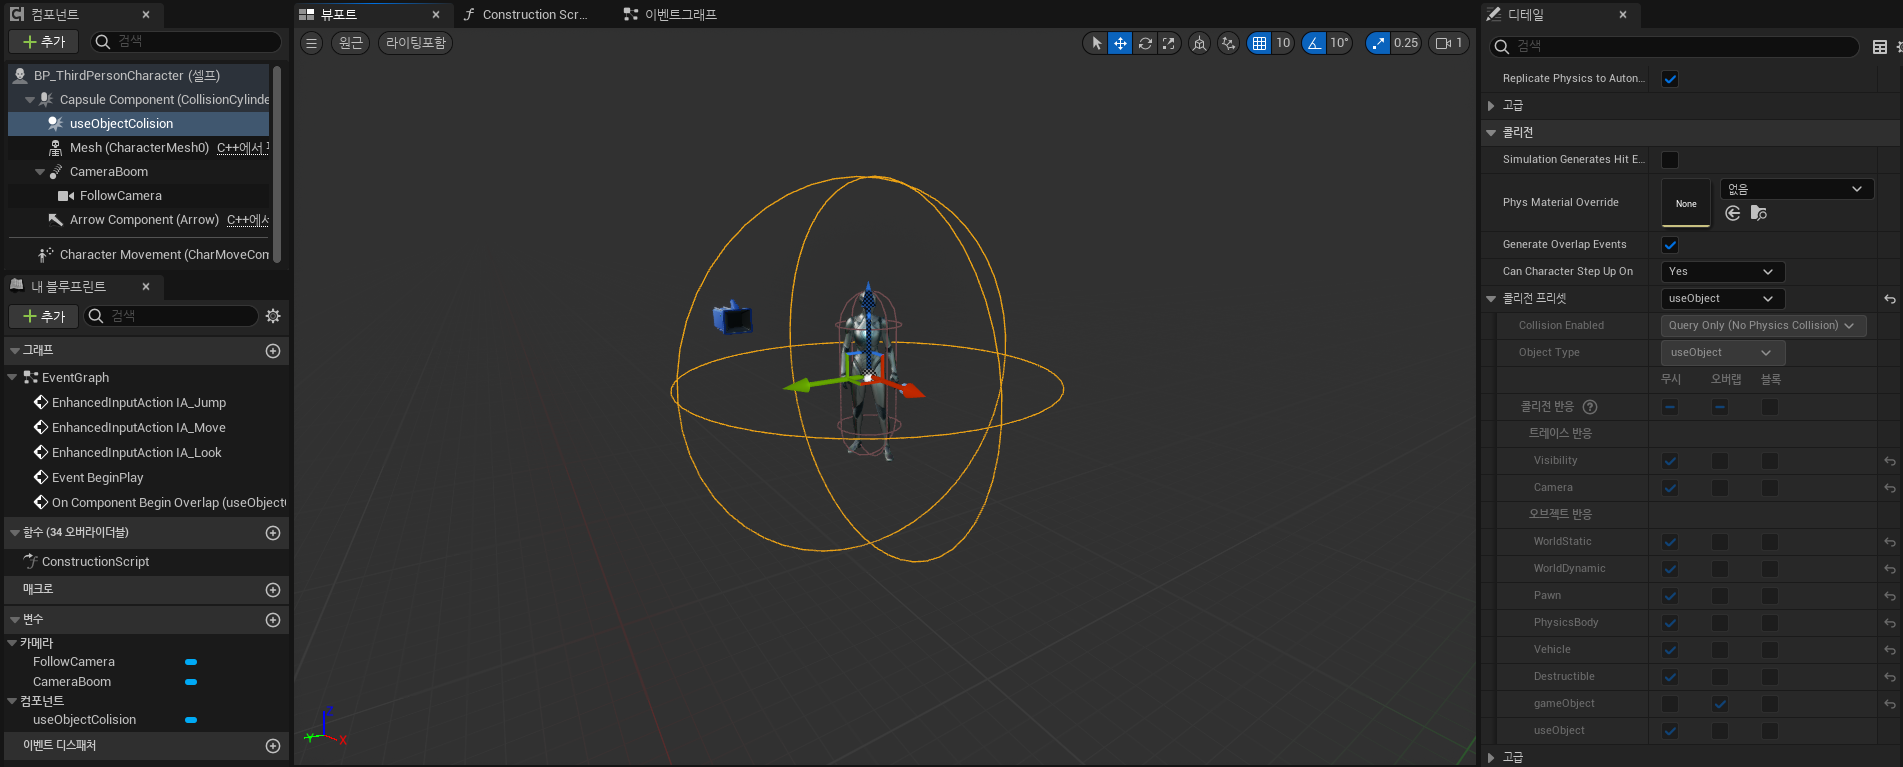Screen dimensions: 1903x767
Task: Toggle Simulation Generates Hit Events checkbox
Action: (1670, 160)
